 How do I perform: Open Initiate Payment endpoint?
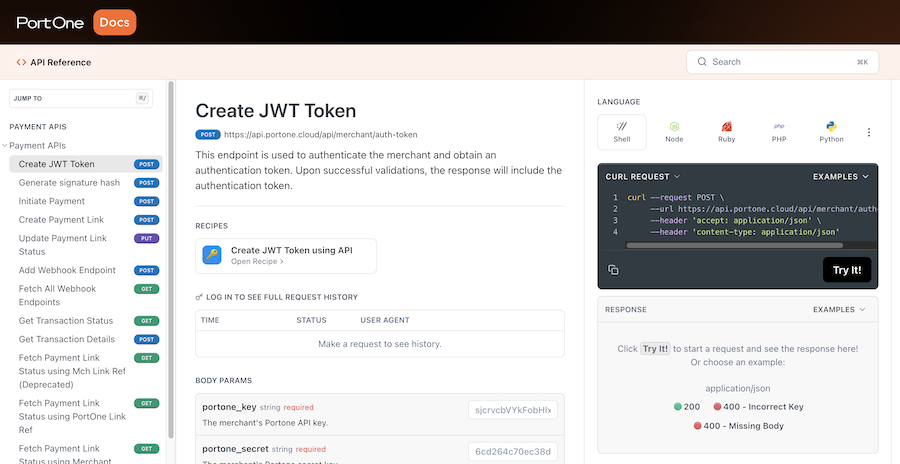(x=86, y=201)
